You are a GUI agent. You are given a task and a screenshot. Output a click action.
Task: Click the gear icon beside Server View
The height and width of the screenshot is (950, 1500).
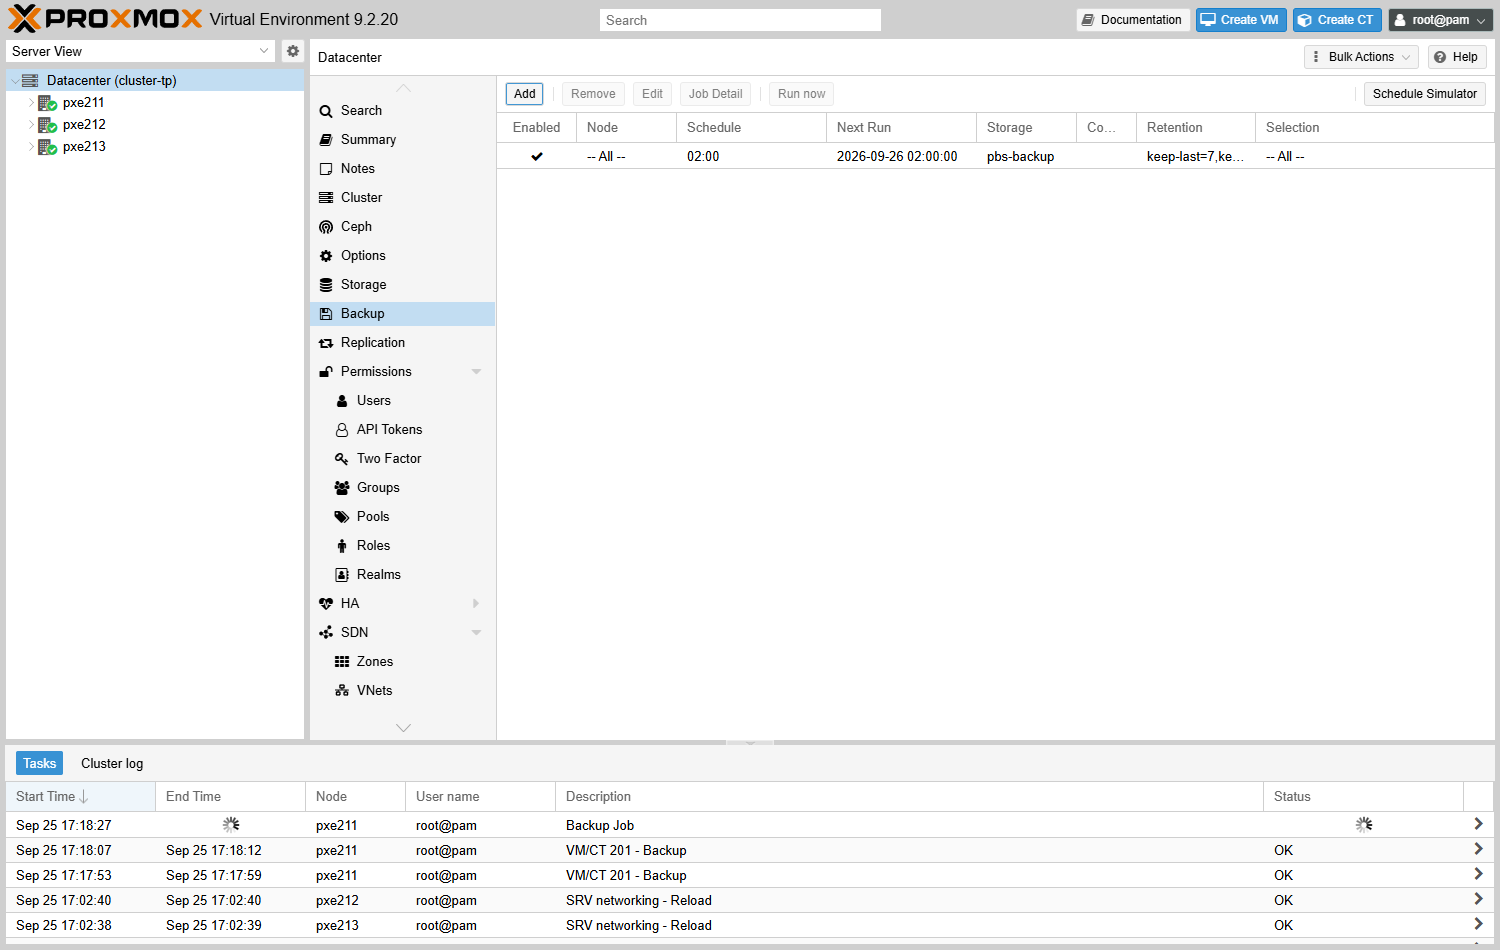293,51
